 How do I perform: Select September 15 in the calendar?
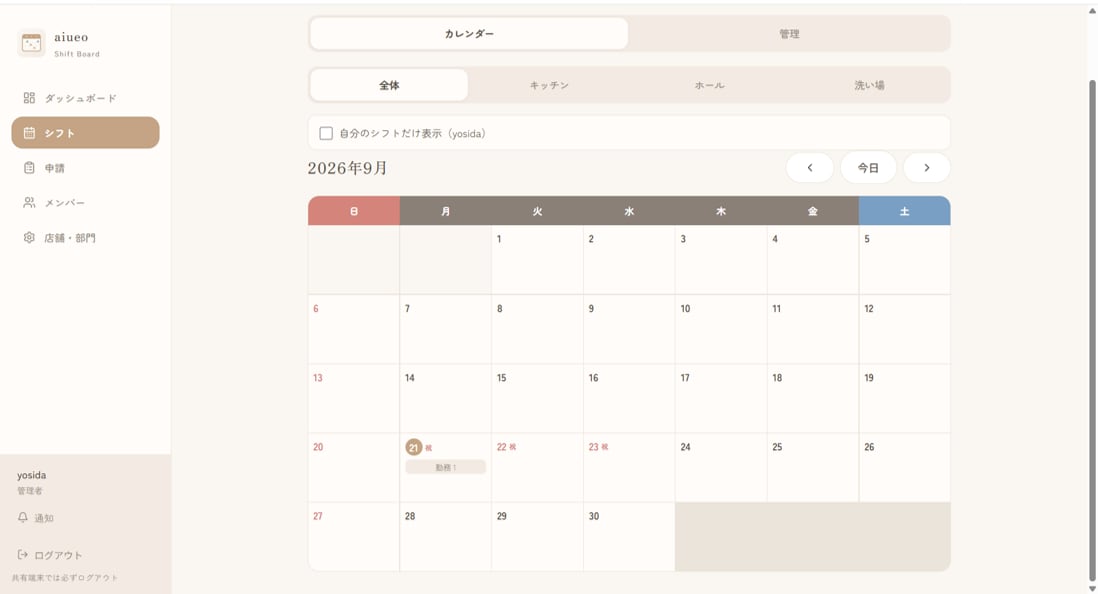537,398
